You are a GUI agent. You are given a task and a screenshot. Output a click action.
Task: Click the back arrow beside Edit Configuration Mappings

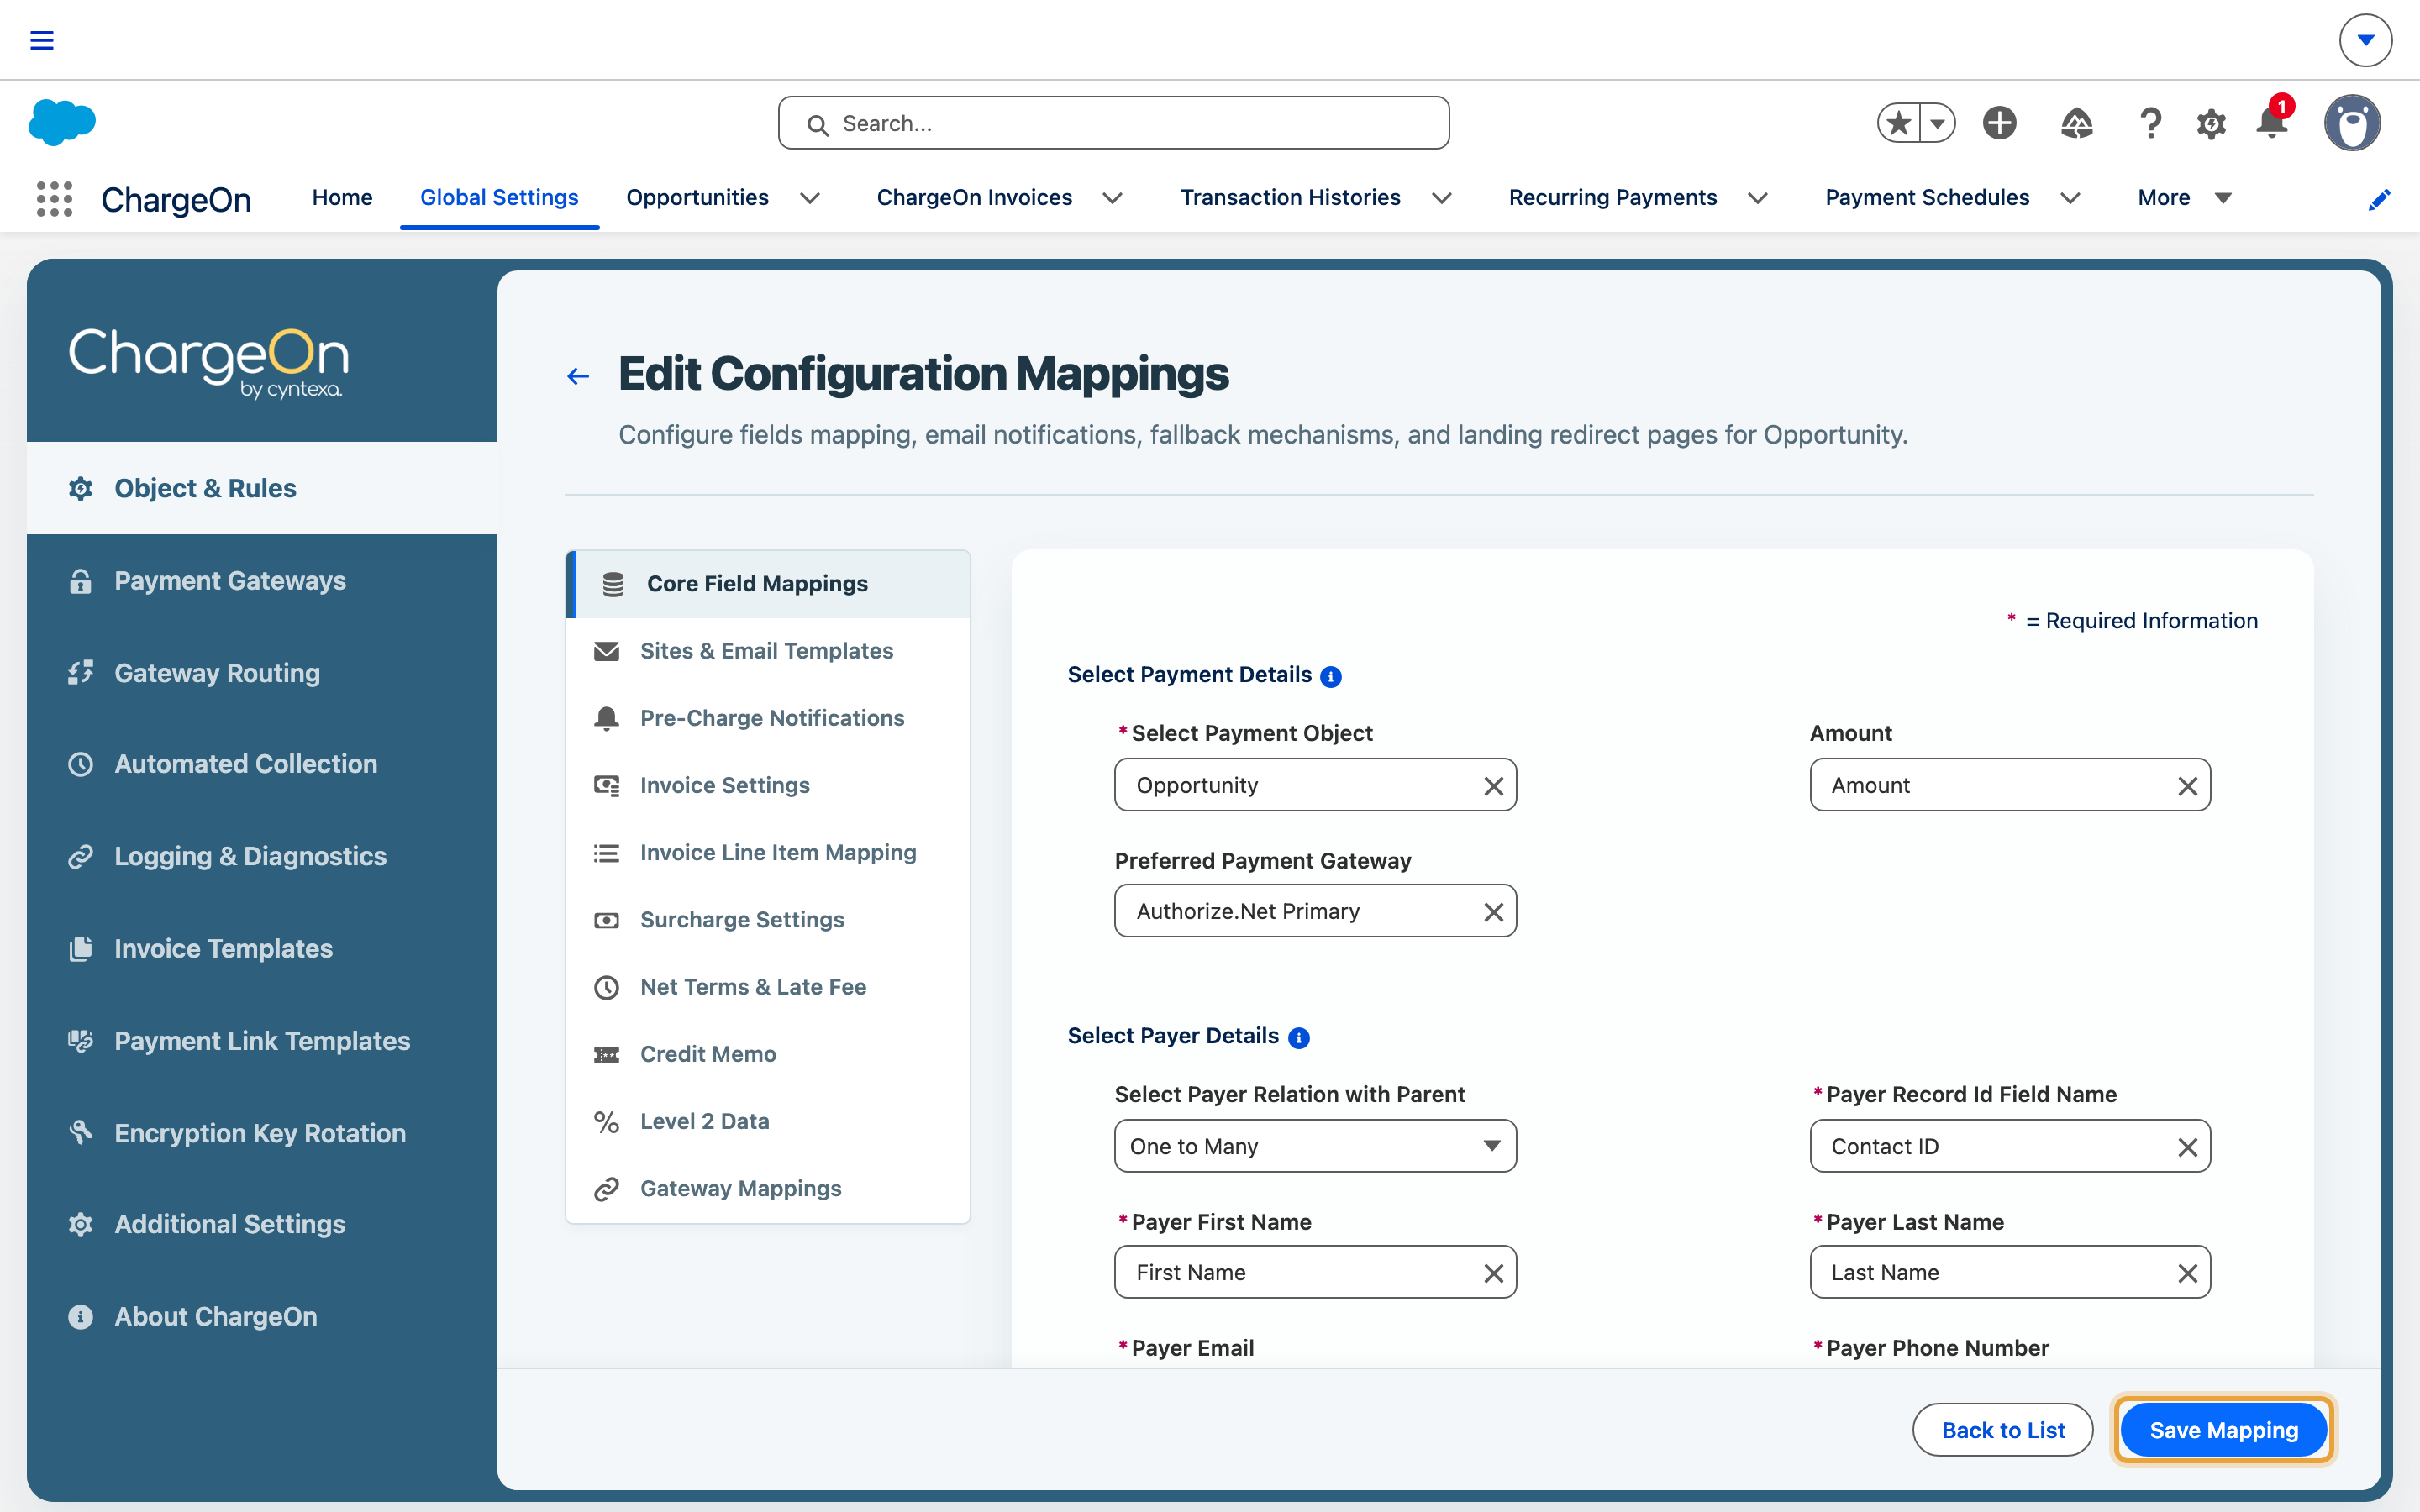[578, 376]
